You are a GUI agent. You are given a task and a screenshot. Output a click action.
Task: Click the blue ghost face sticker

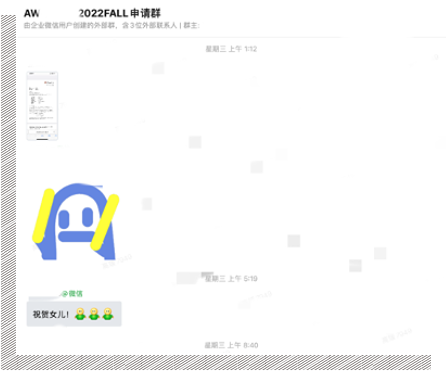[x=76, y=221]
